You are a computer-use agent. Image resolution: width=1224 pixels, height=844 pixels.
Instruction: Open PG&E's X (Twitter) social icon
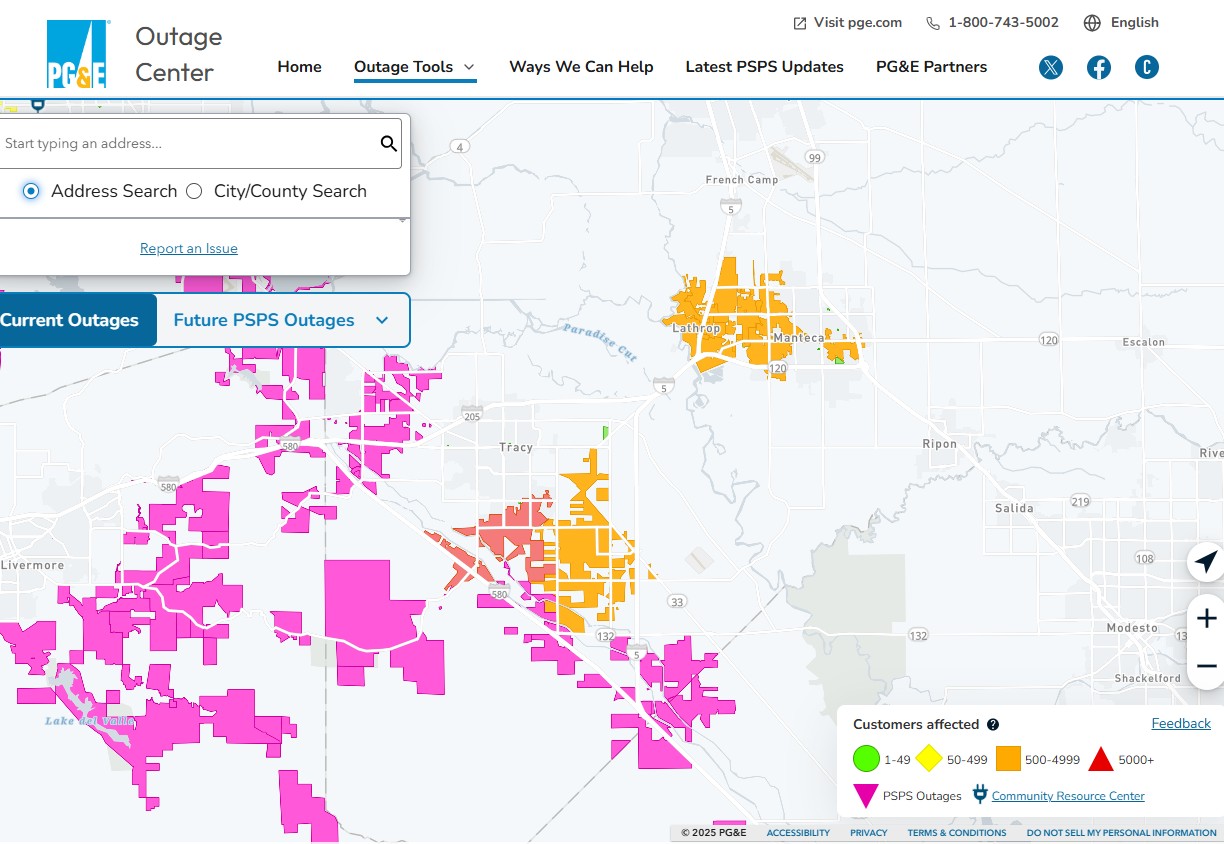point(1051,68)
